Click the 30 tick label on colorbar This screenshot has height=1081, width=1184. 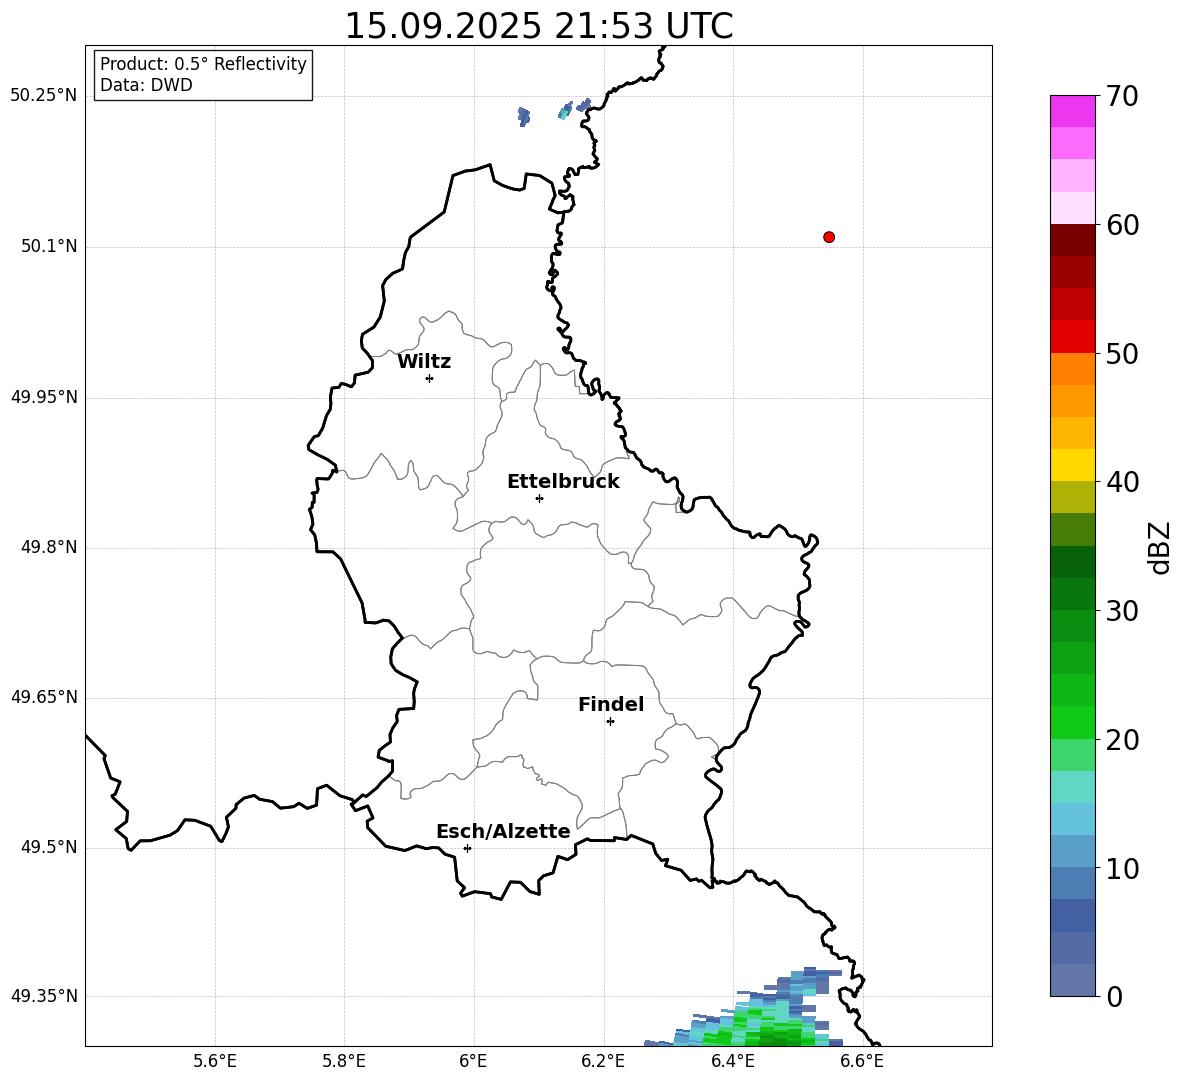click(x=1121, y=611)
